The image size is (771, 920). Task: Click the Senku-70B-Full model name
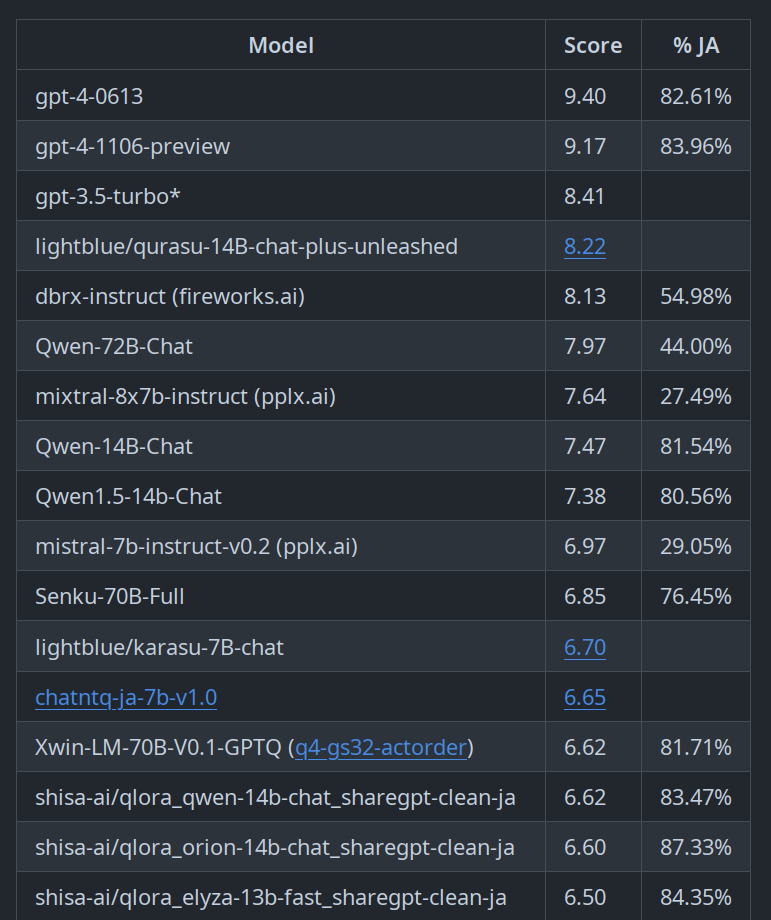(x=110, y=596)
